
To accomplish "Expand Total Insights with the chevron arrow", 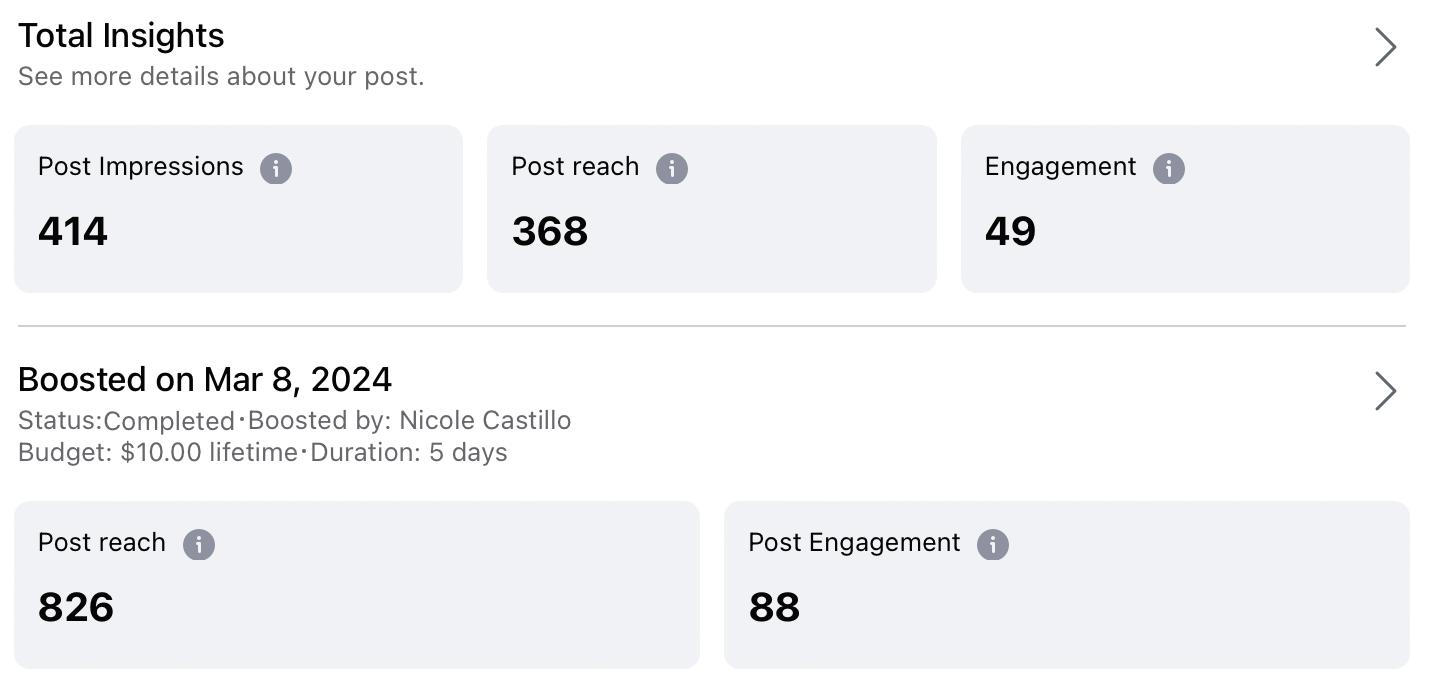I will pos(1385,47).
